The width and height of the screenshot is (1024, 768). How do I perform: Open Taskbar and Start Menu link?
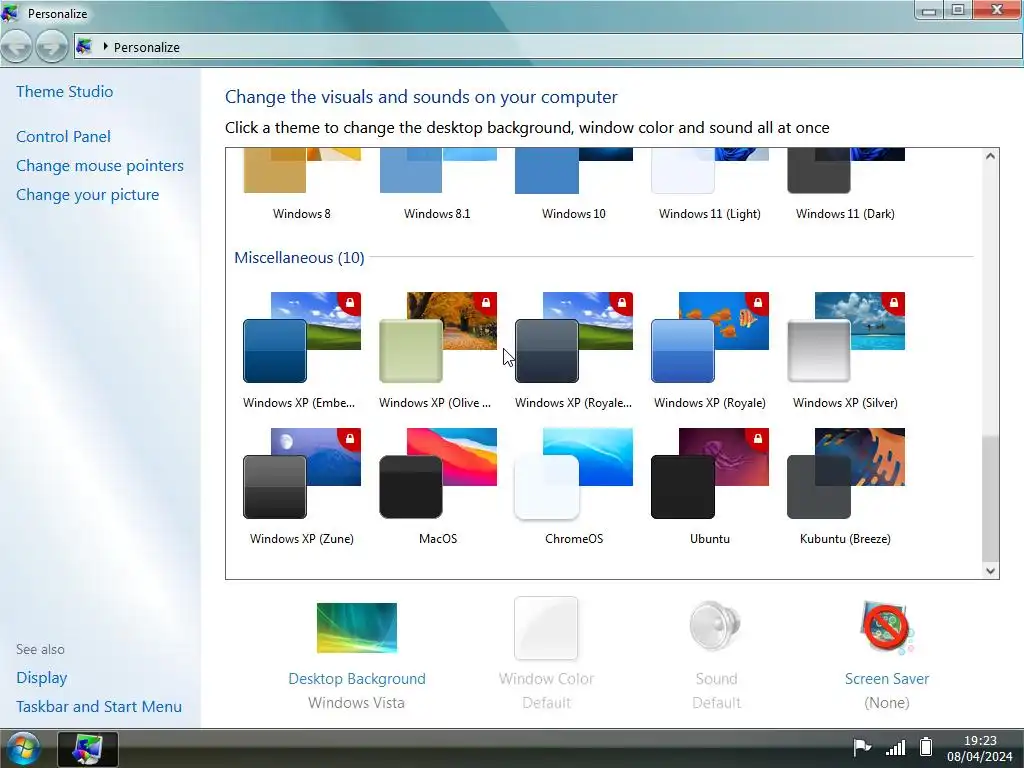pos(99,707)
